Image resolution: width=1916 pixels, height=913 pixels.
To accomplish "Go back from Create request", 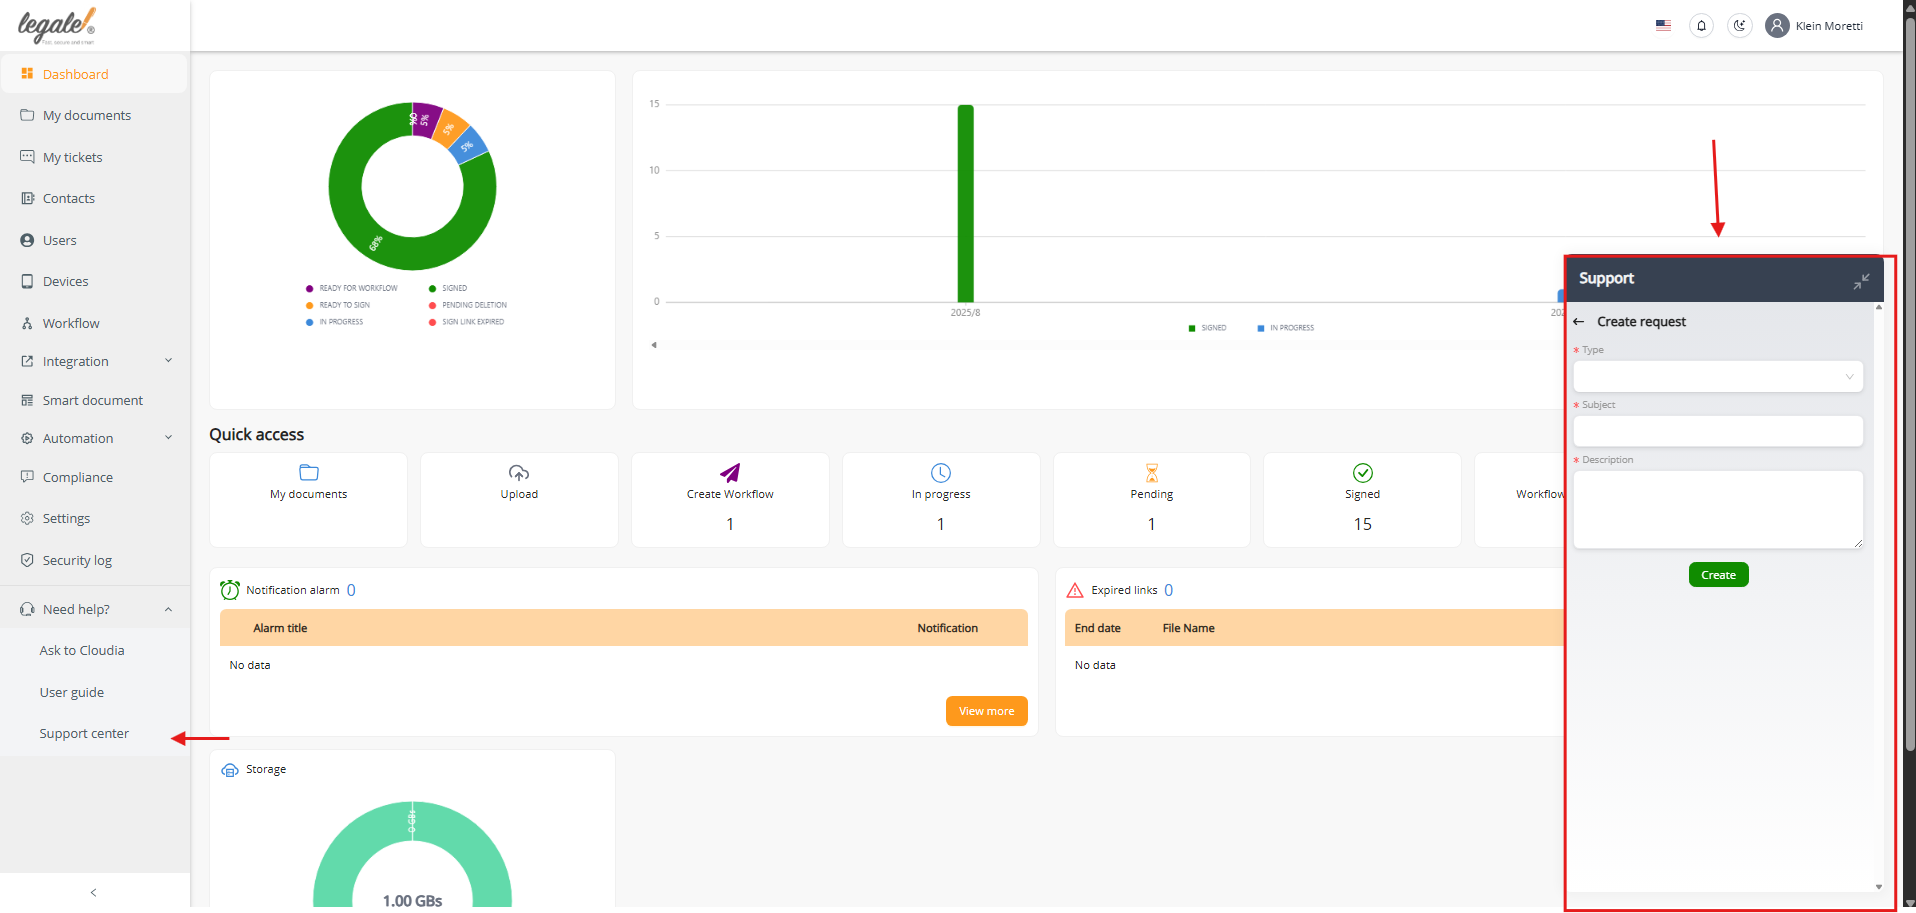I will click(1579, 322).
